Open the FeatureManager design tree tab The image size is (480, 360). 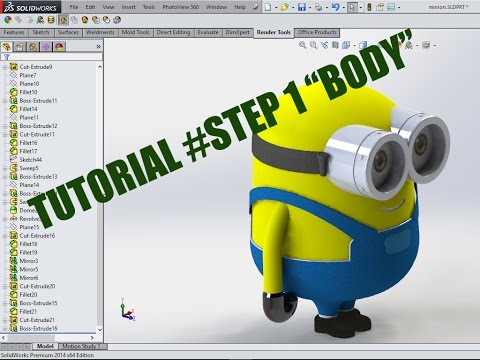pyautogui.click(x=7, y=47)
